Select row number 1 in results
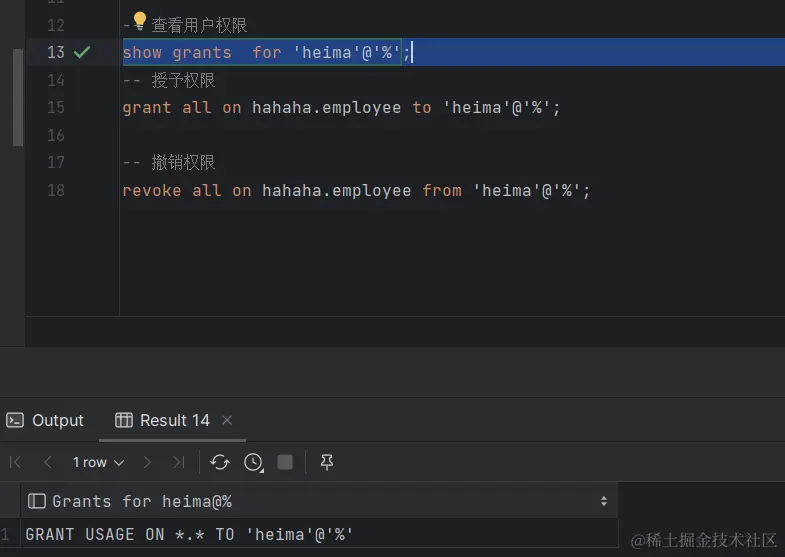 click(6, 535)
